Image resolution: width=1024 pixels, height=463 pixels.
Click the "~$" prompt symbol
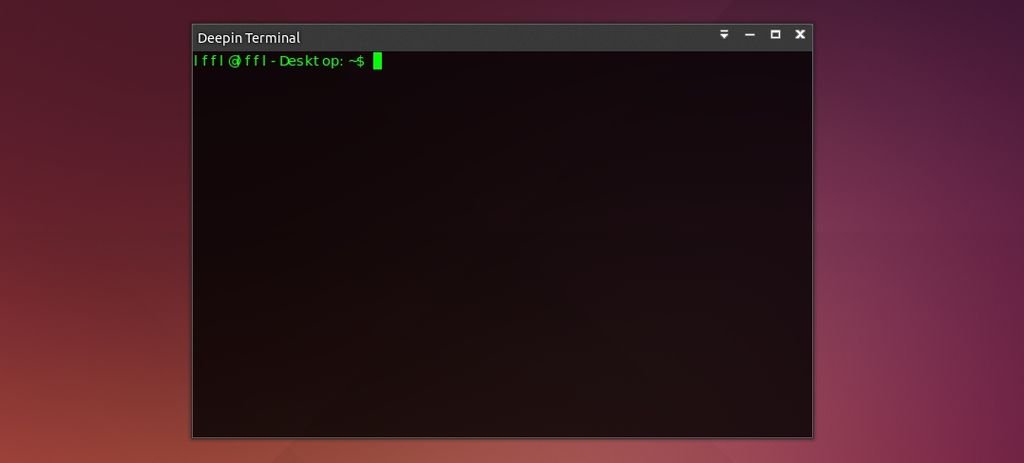[x=357, y=61]
